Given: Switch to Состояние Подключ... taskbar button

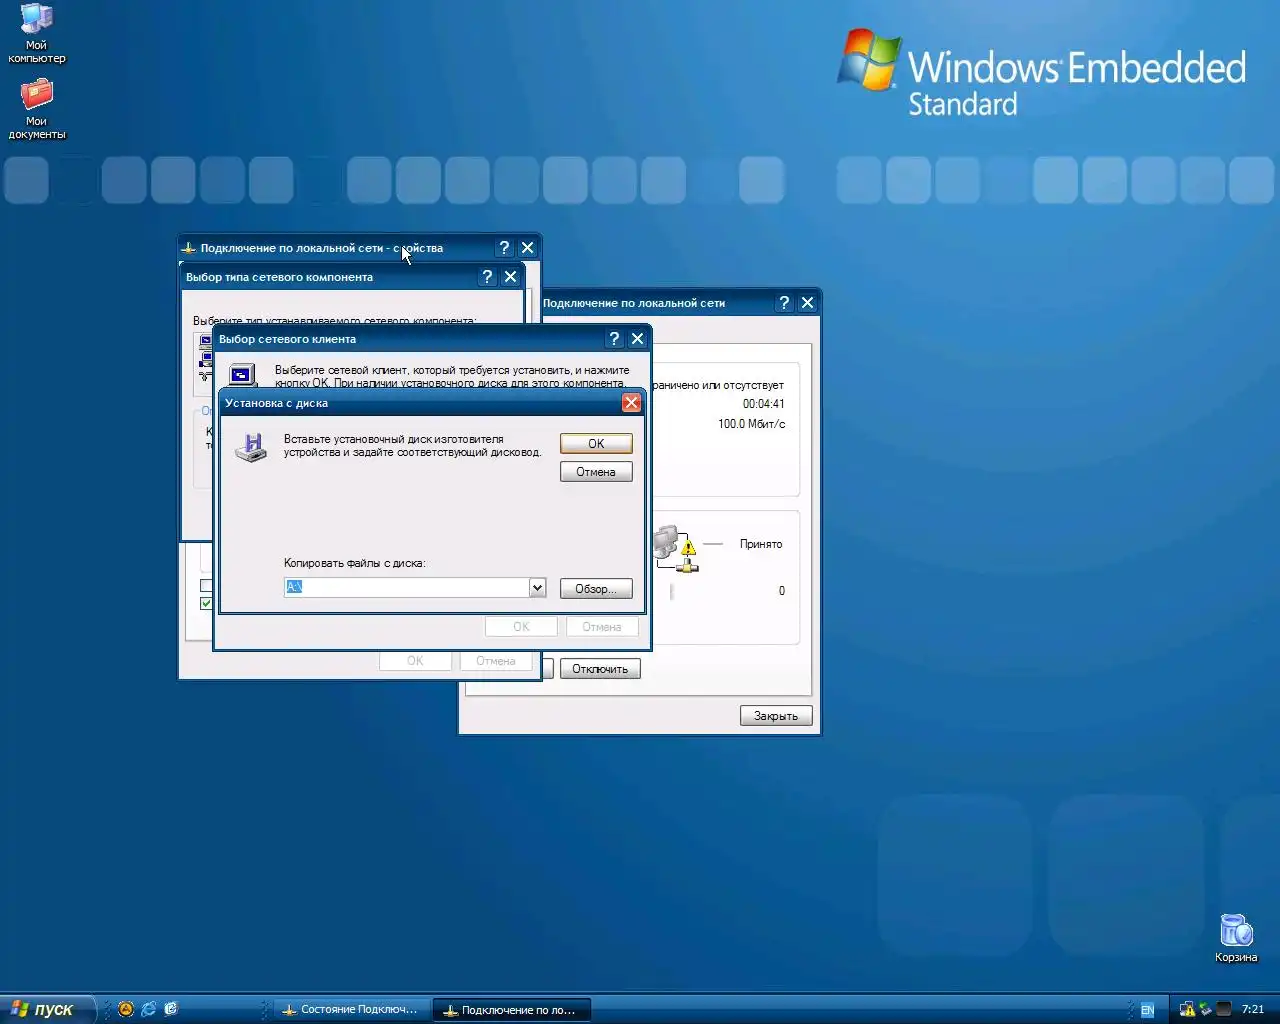Looking at the screenshot, I should 351,1010.
